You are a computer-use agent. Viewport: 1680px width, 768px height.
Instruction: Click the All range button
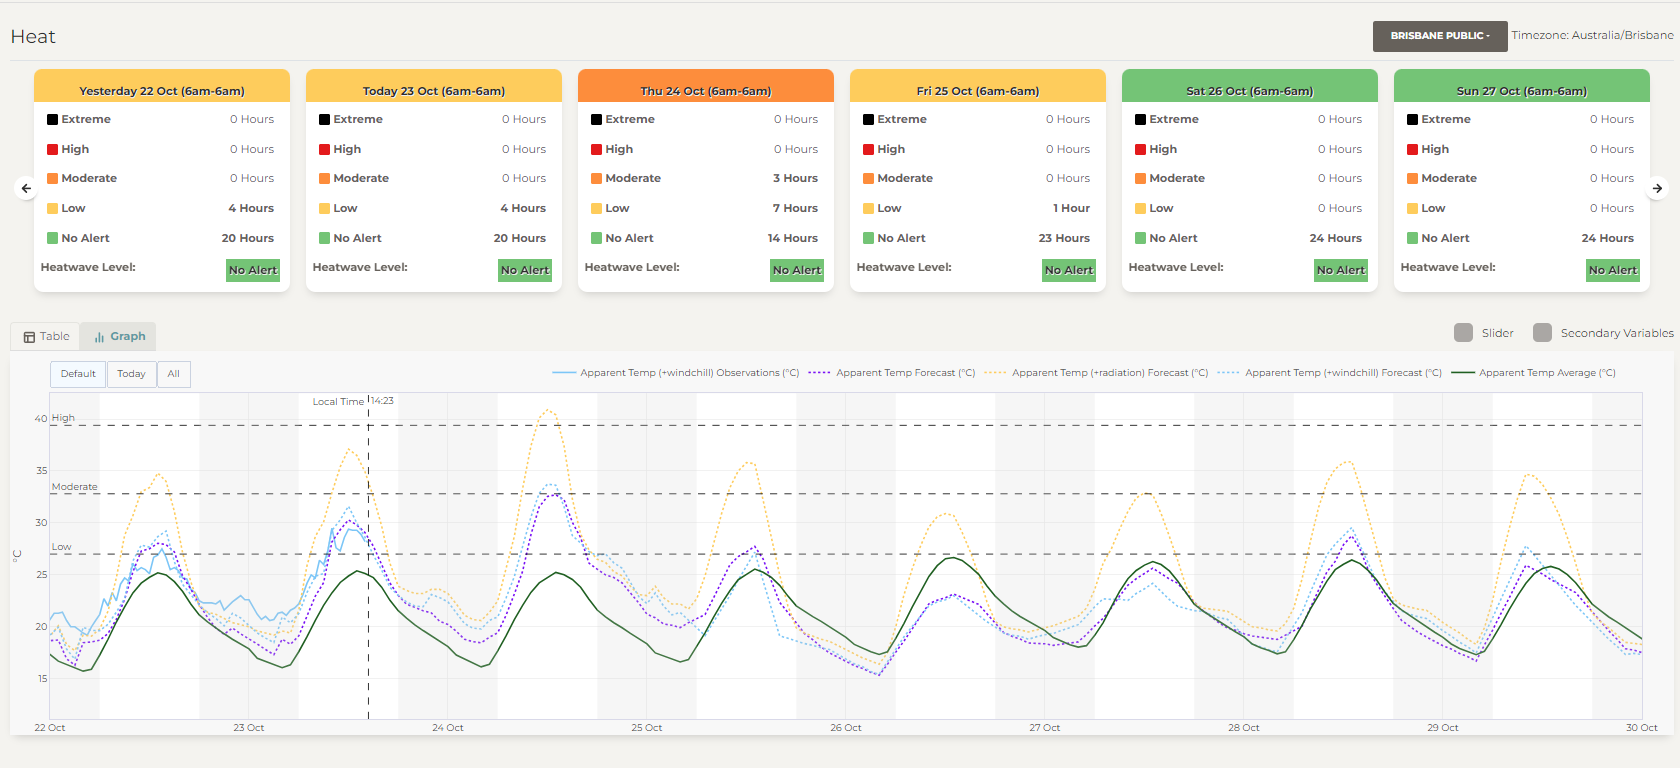coord(174,374)
